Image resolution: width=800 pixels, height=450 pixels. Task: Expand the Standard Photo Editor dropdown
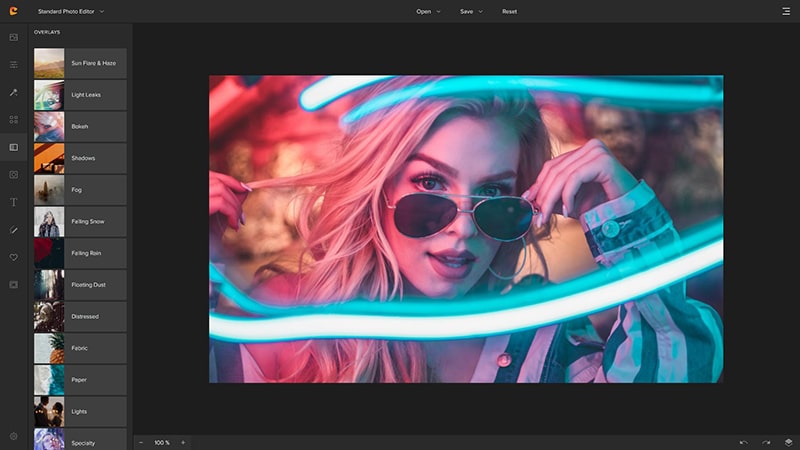[70, 11]
